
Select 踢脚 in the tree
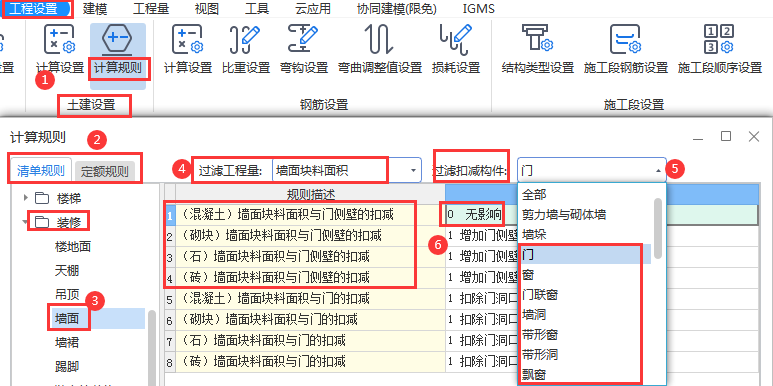pyautogui.click(x=67, y=367)
